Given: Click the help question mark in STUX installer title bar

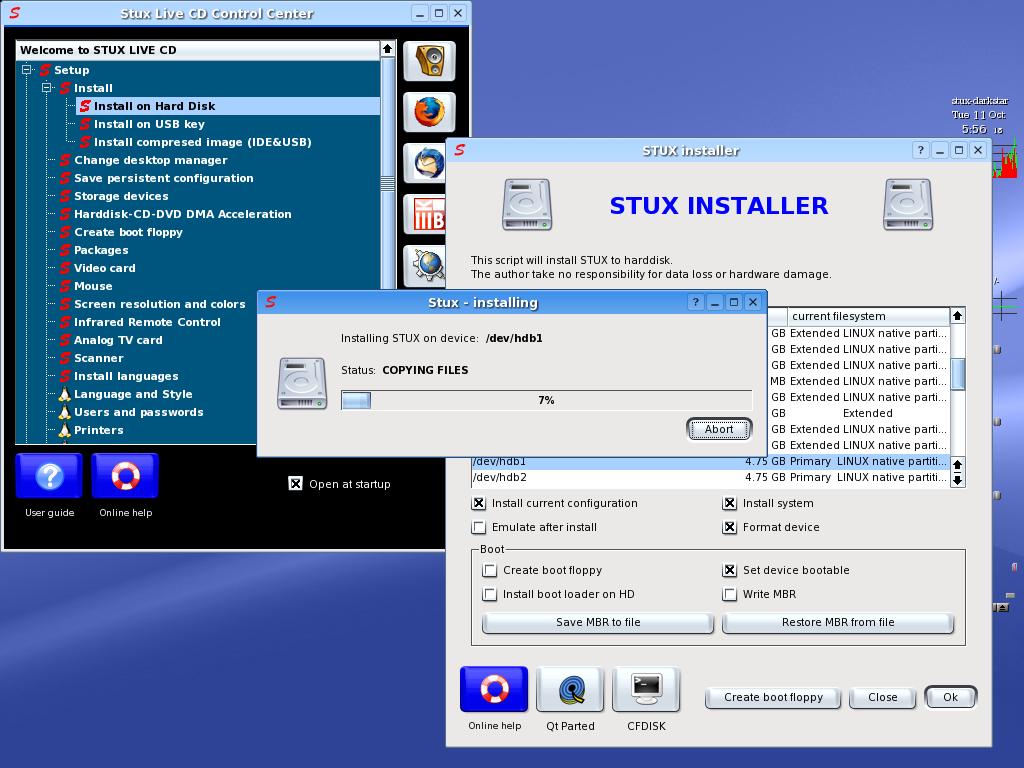Looking at the screenshot, I should tap(921, 150).
